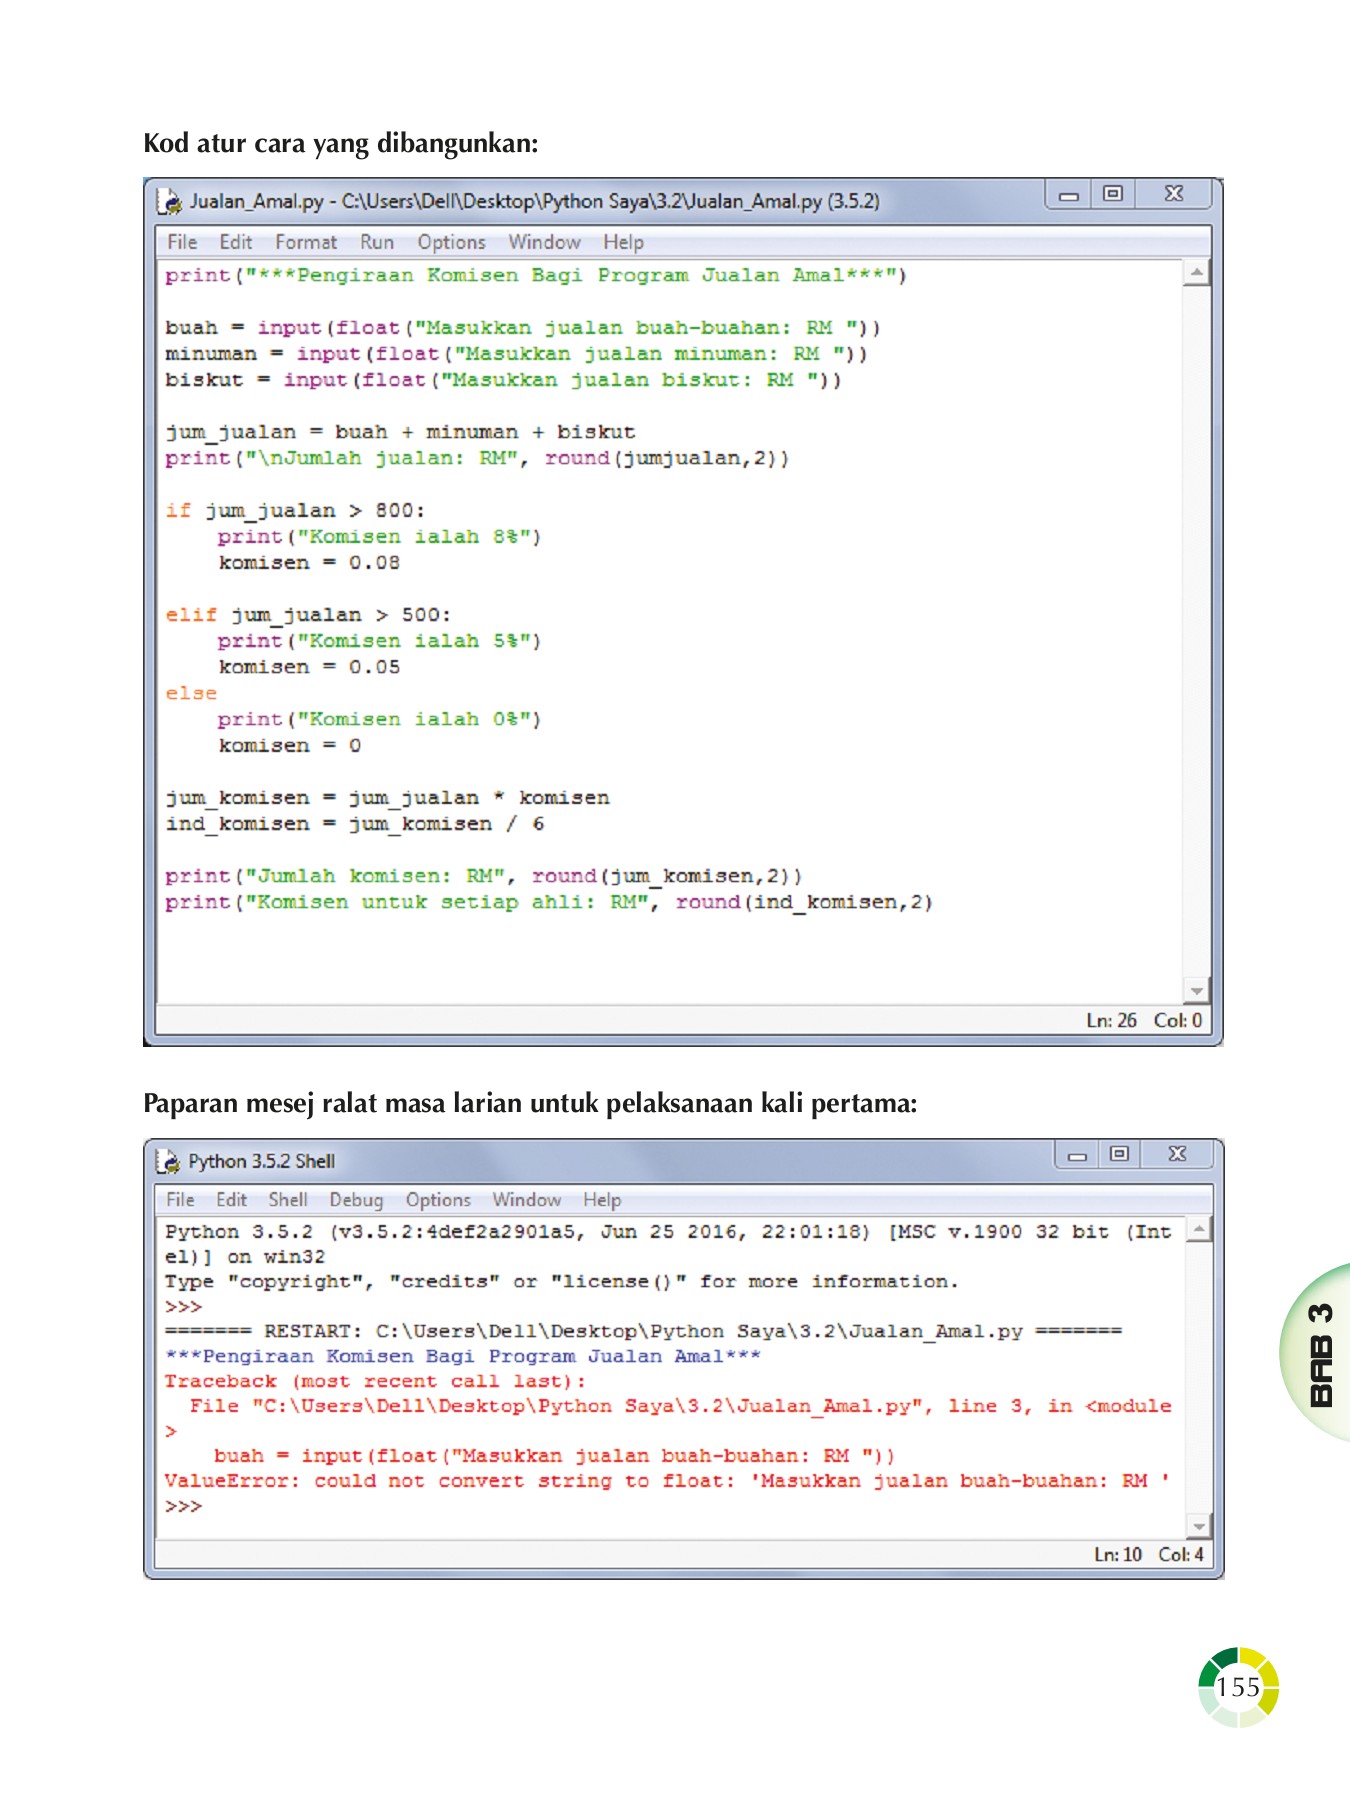Maximize the Jualan_Amal.py editor window

1112,194
